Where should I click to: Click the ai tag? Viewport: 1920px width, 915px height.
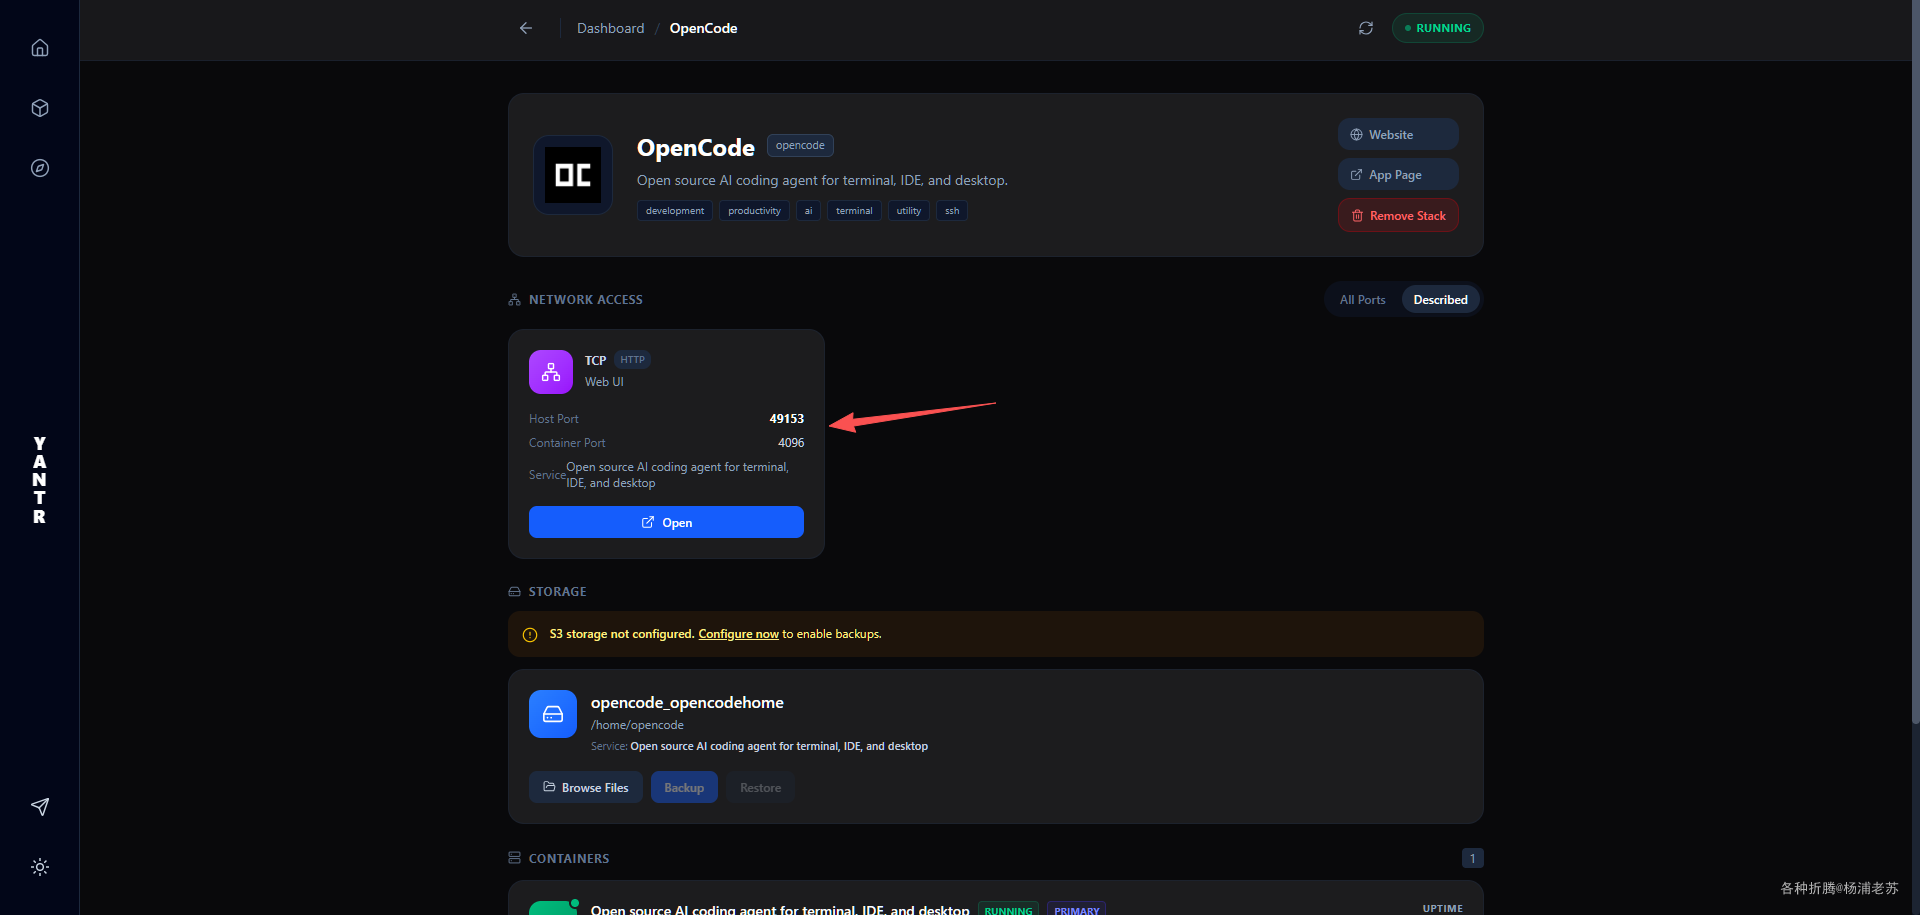click(x=809, y=211)
